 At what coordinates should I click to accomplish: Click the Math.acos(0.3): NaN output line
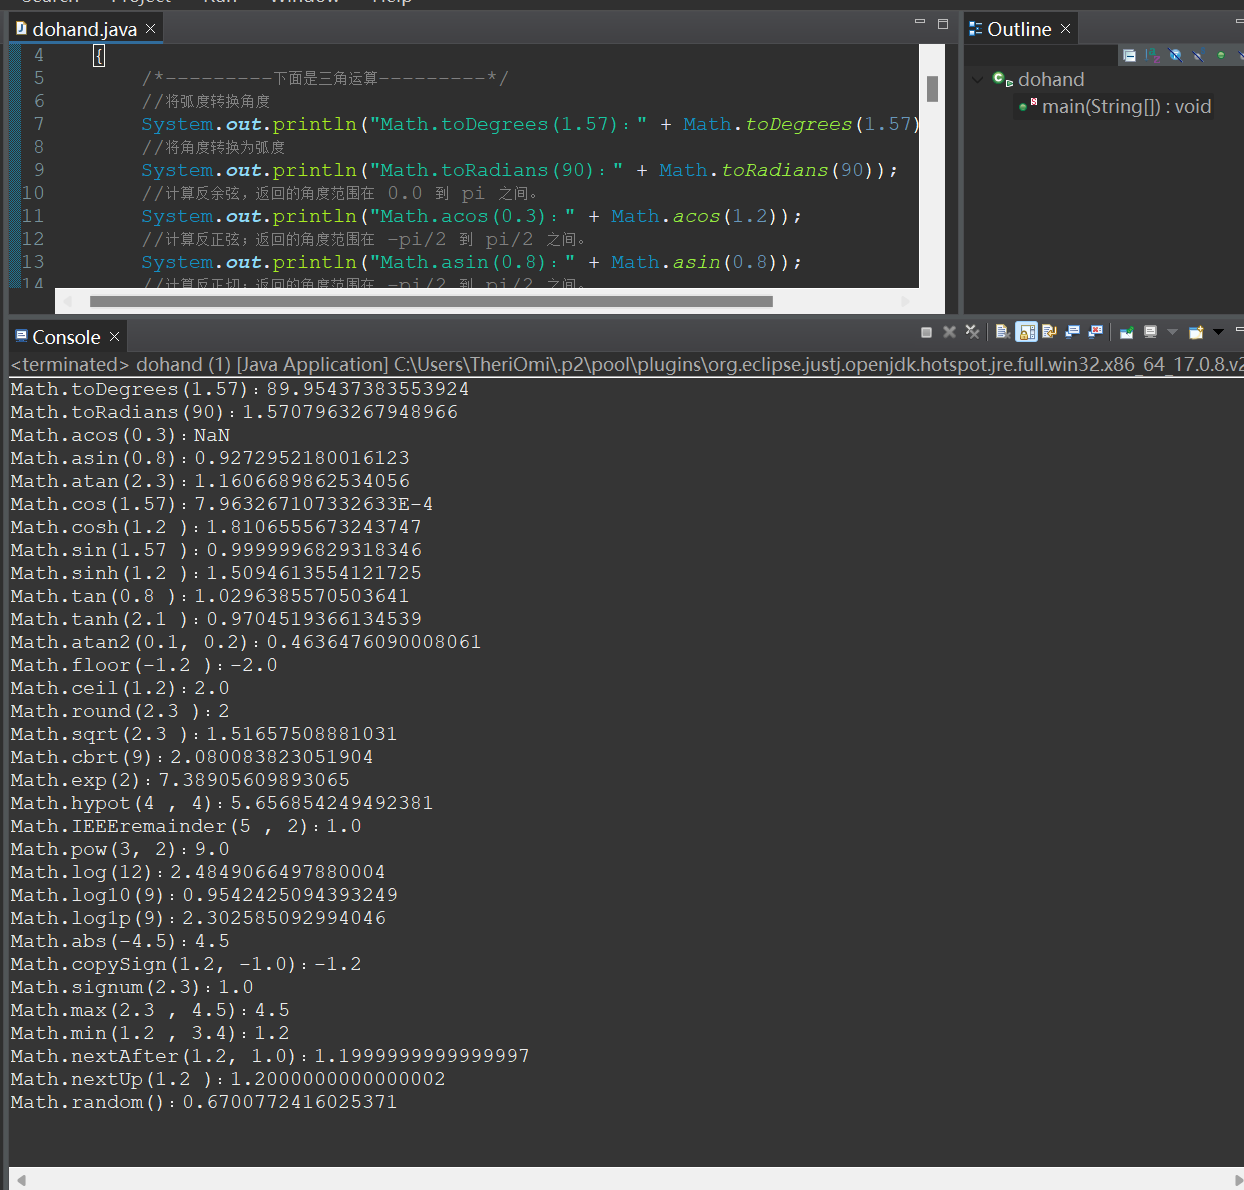point(120,435)
